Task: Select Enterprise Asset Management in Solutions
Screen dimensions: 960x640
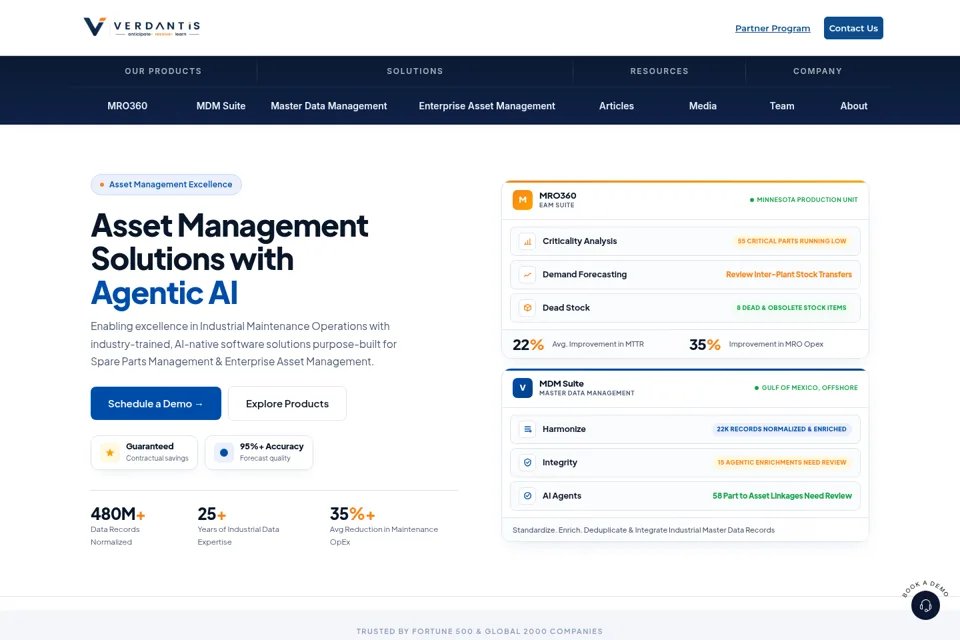Action: tap(487, 106)
